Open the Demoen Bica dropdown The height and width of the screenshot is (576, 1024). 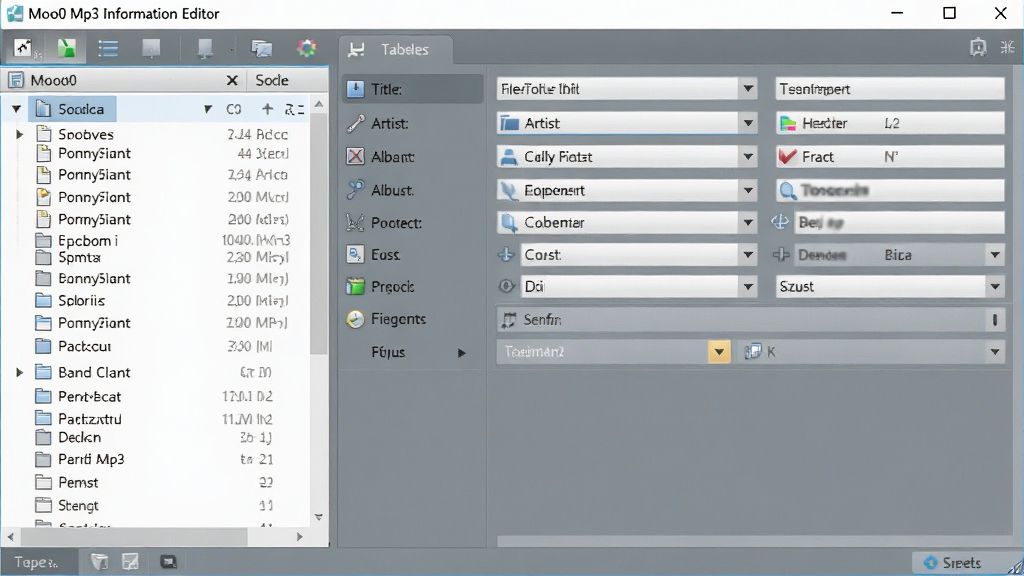pyautogui.click(x=995, y=255)
